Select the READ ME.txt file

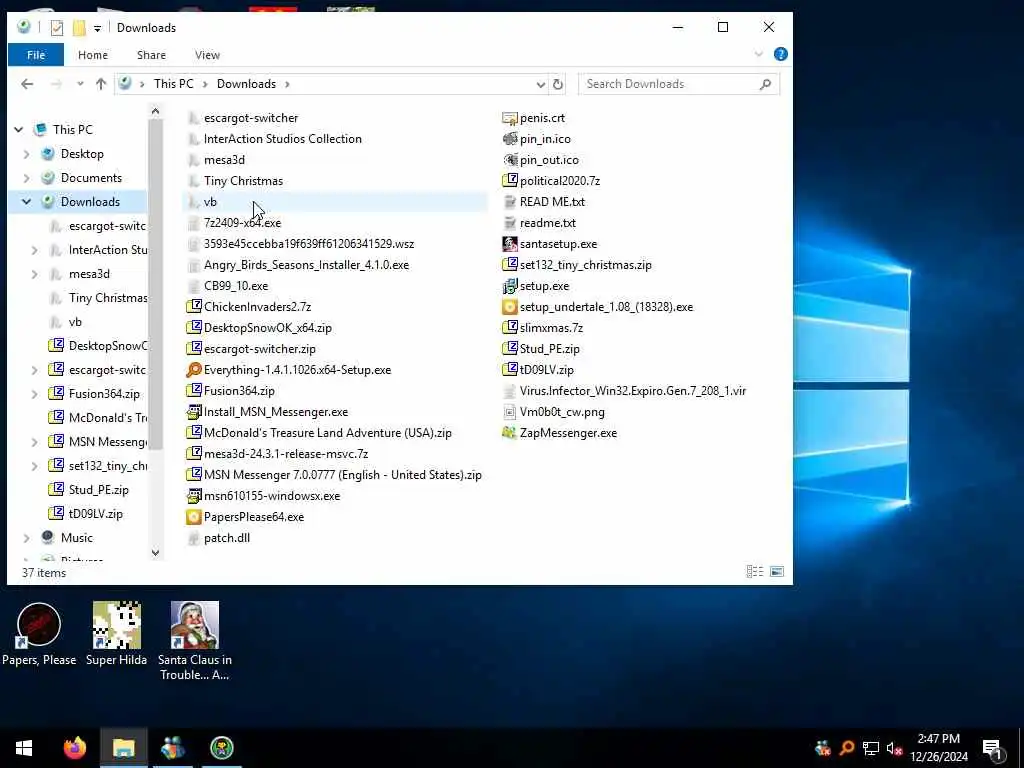[x=552, y=202]
